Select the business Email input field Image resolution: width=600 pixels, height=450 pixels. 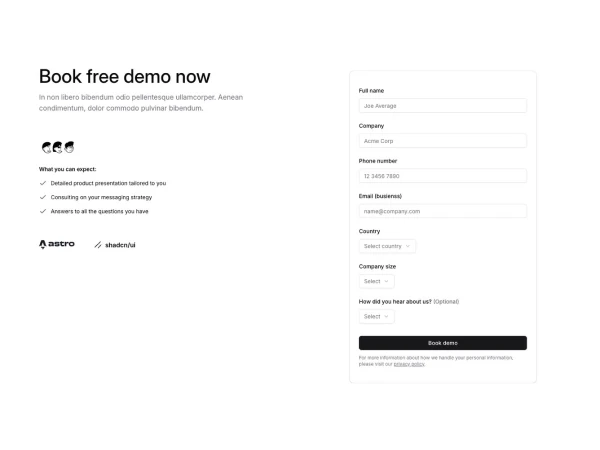coord(443,211)
